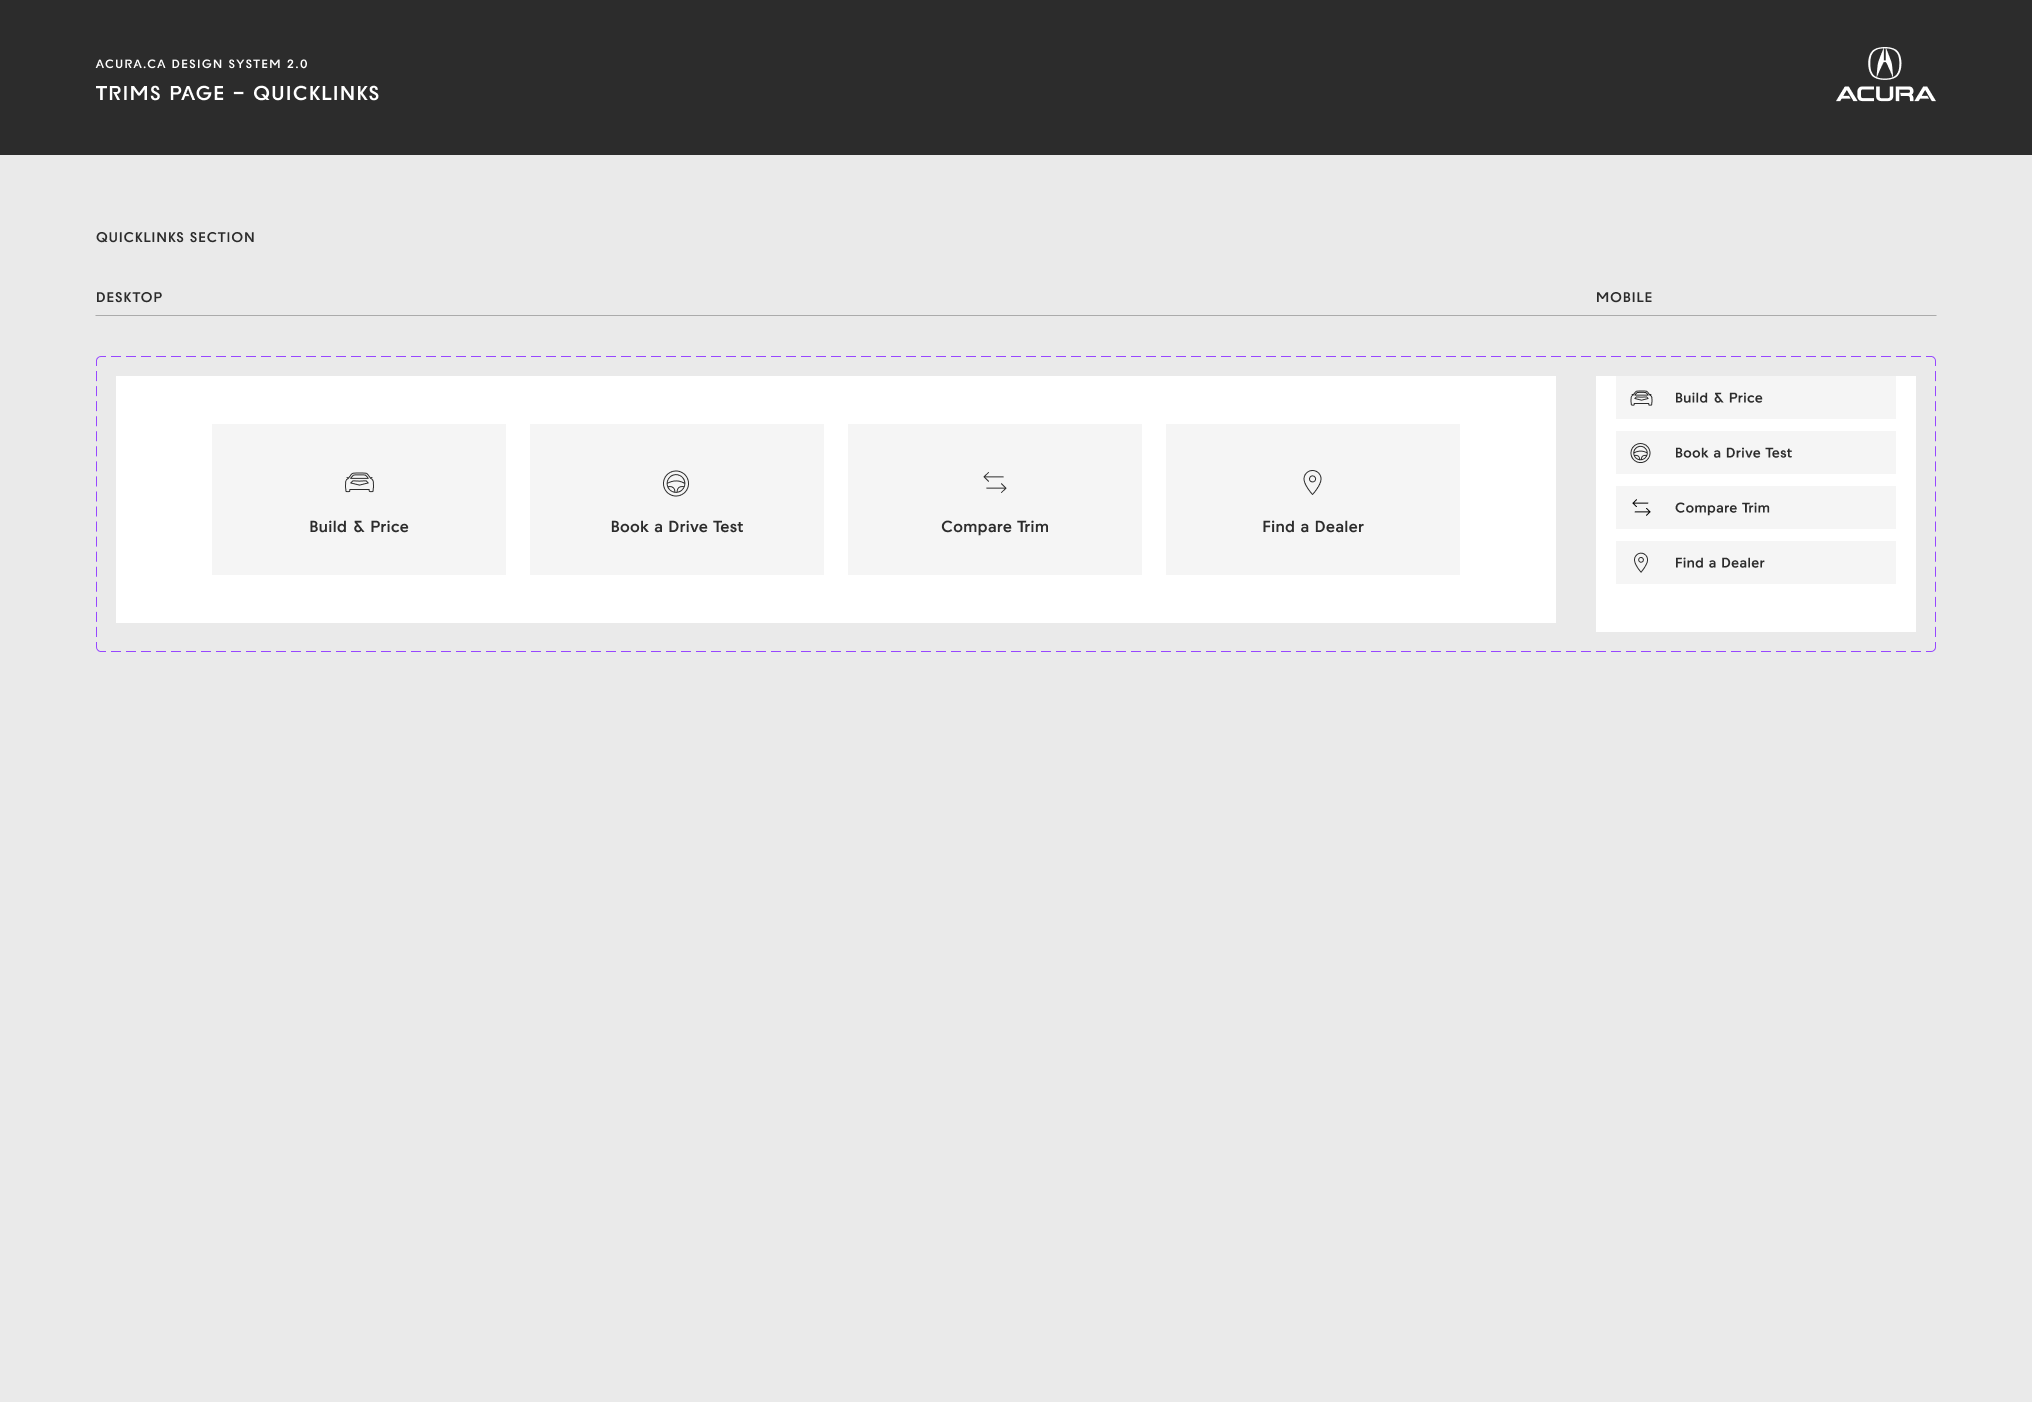Click the TRIMS PAGE – QUICKLINKS title
Screen dimensions: 2032x1402
238,93
